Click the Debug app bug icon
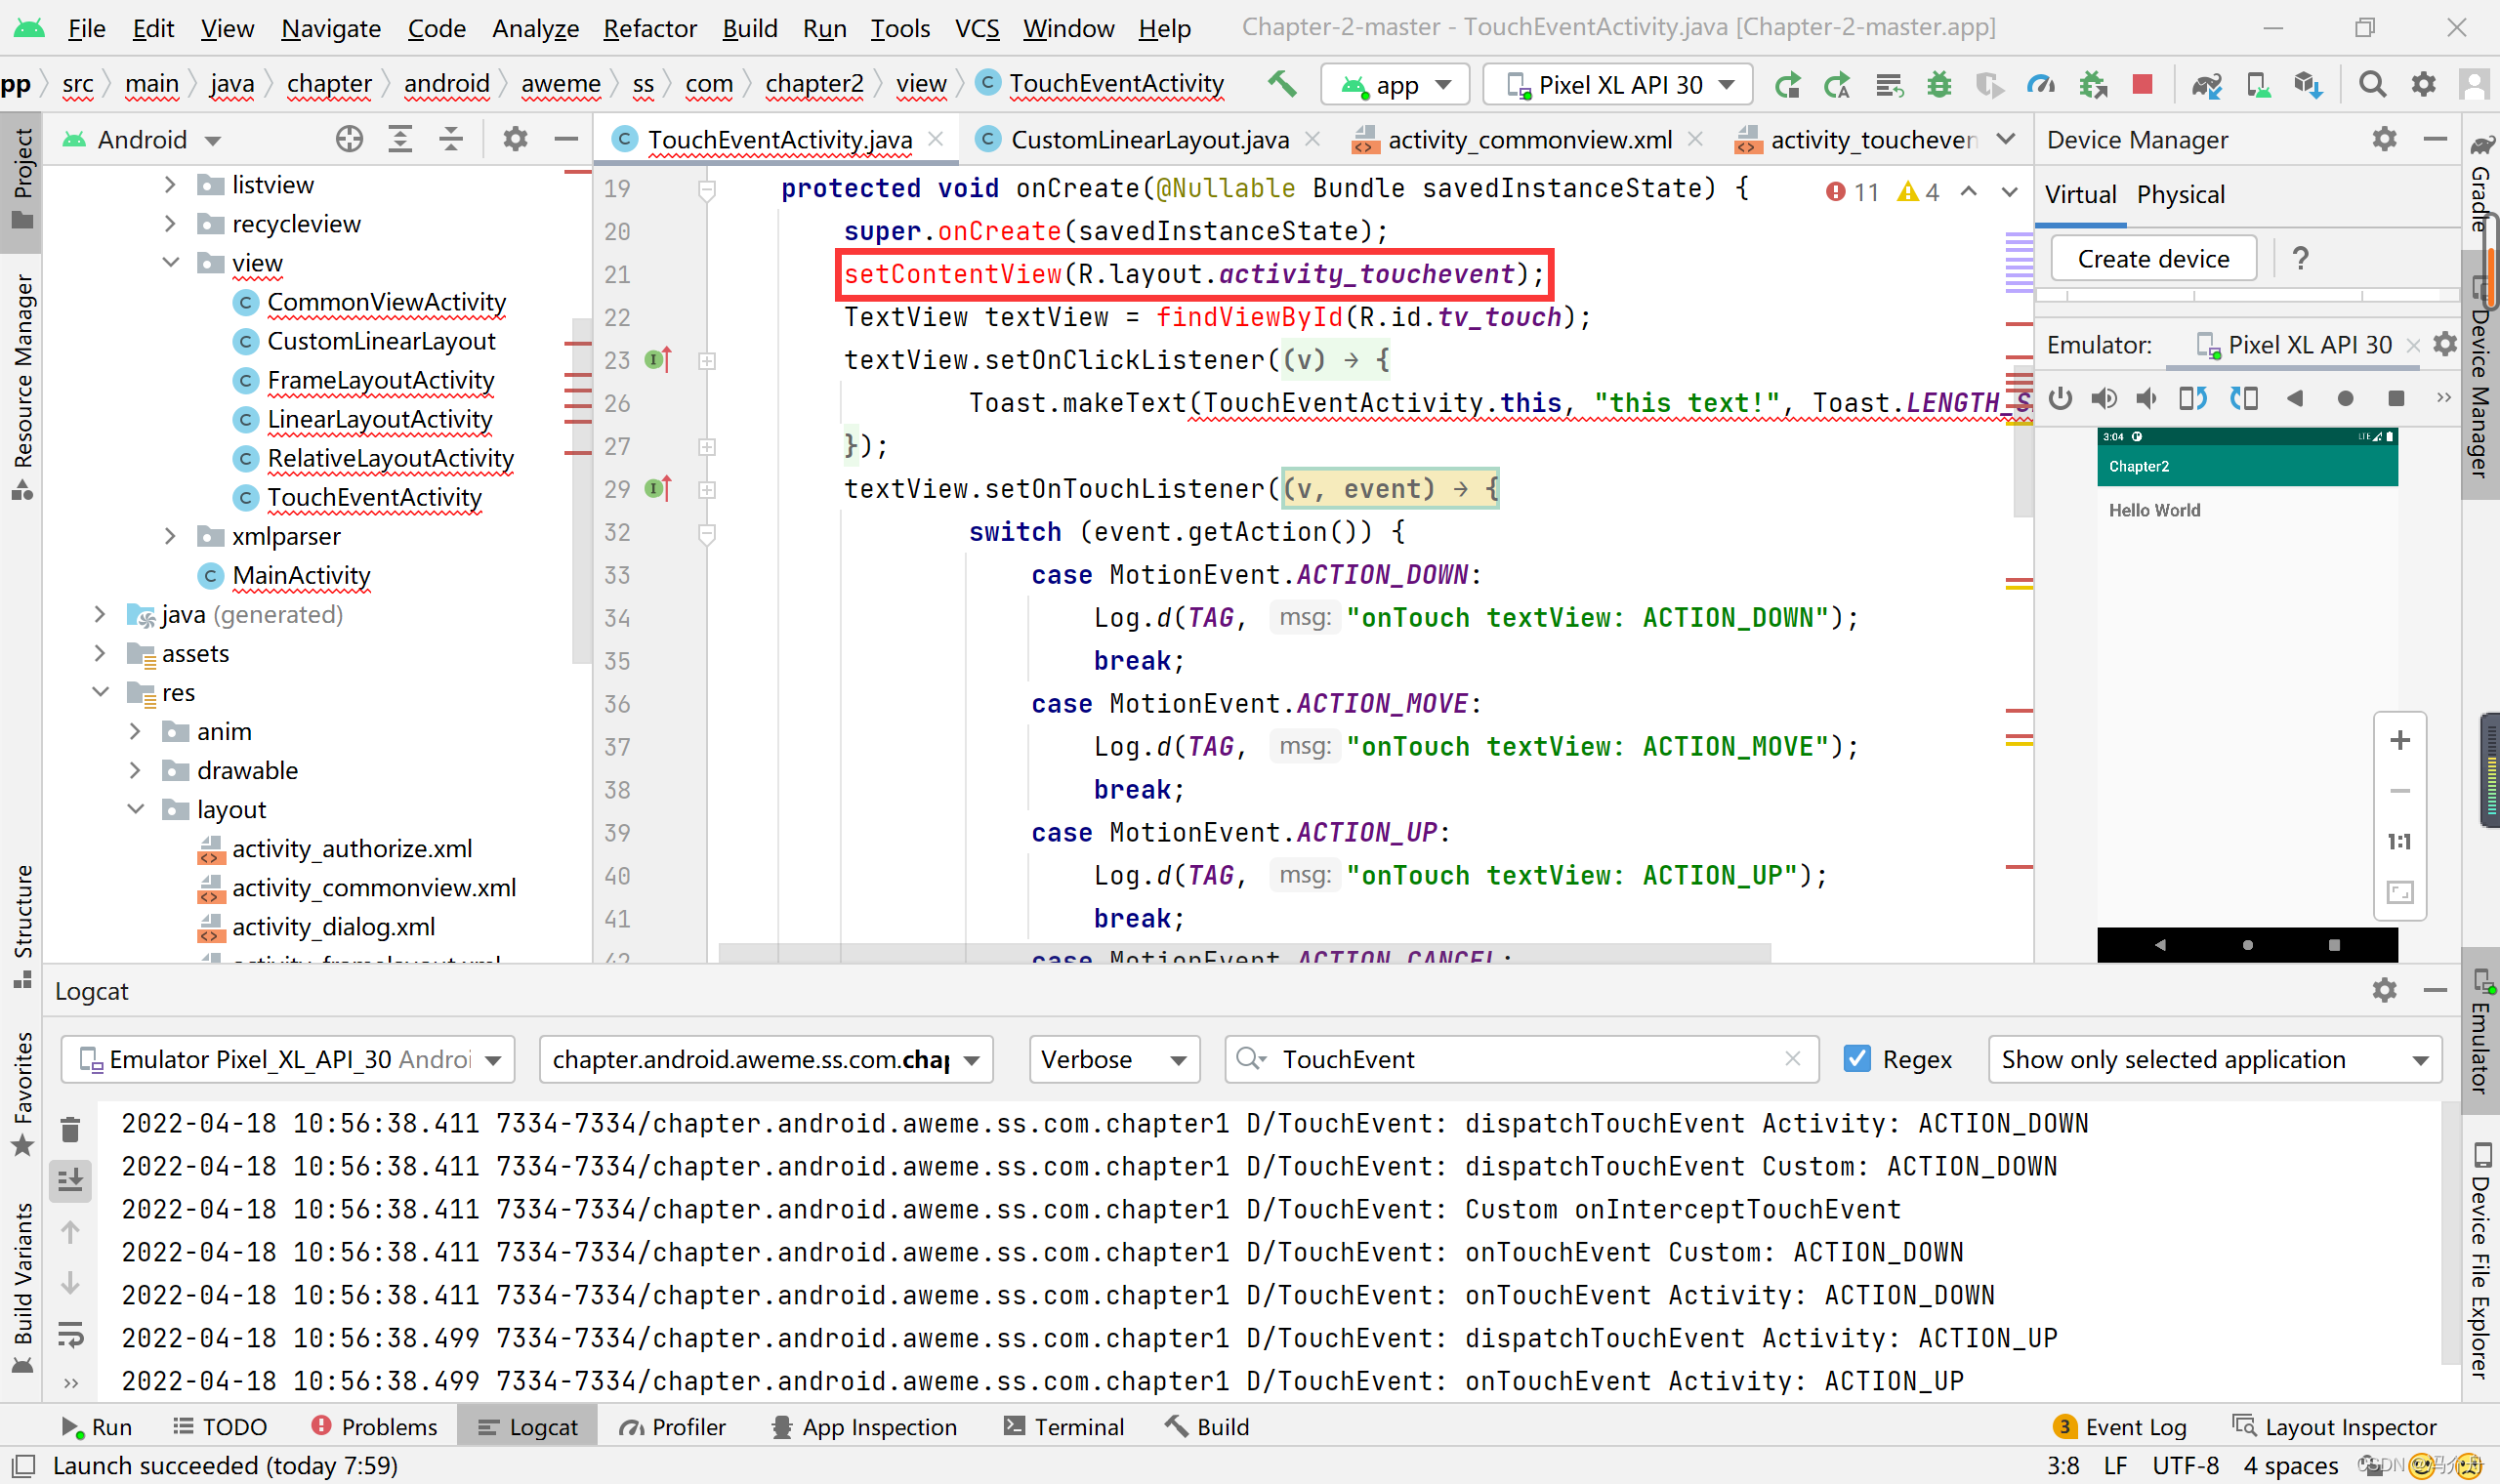This screenshot has width=2500, height=1484. [x=1939, y=85]
